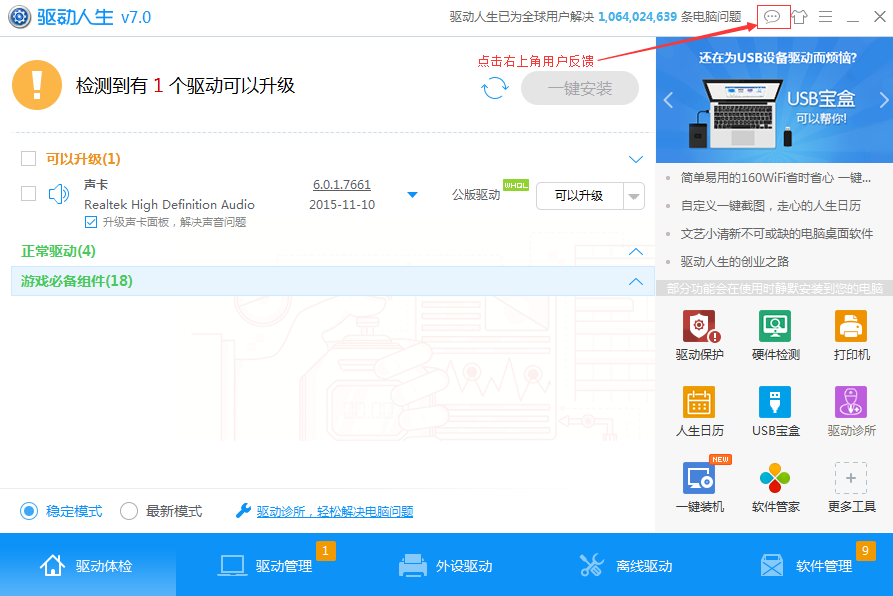The height and width of the screenshot is (596, 893).
Task: Switch to 外设驱动 tab
Action: coord(446,565)
